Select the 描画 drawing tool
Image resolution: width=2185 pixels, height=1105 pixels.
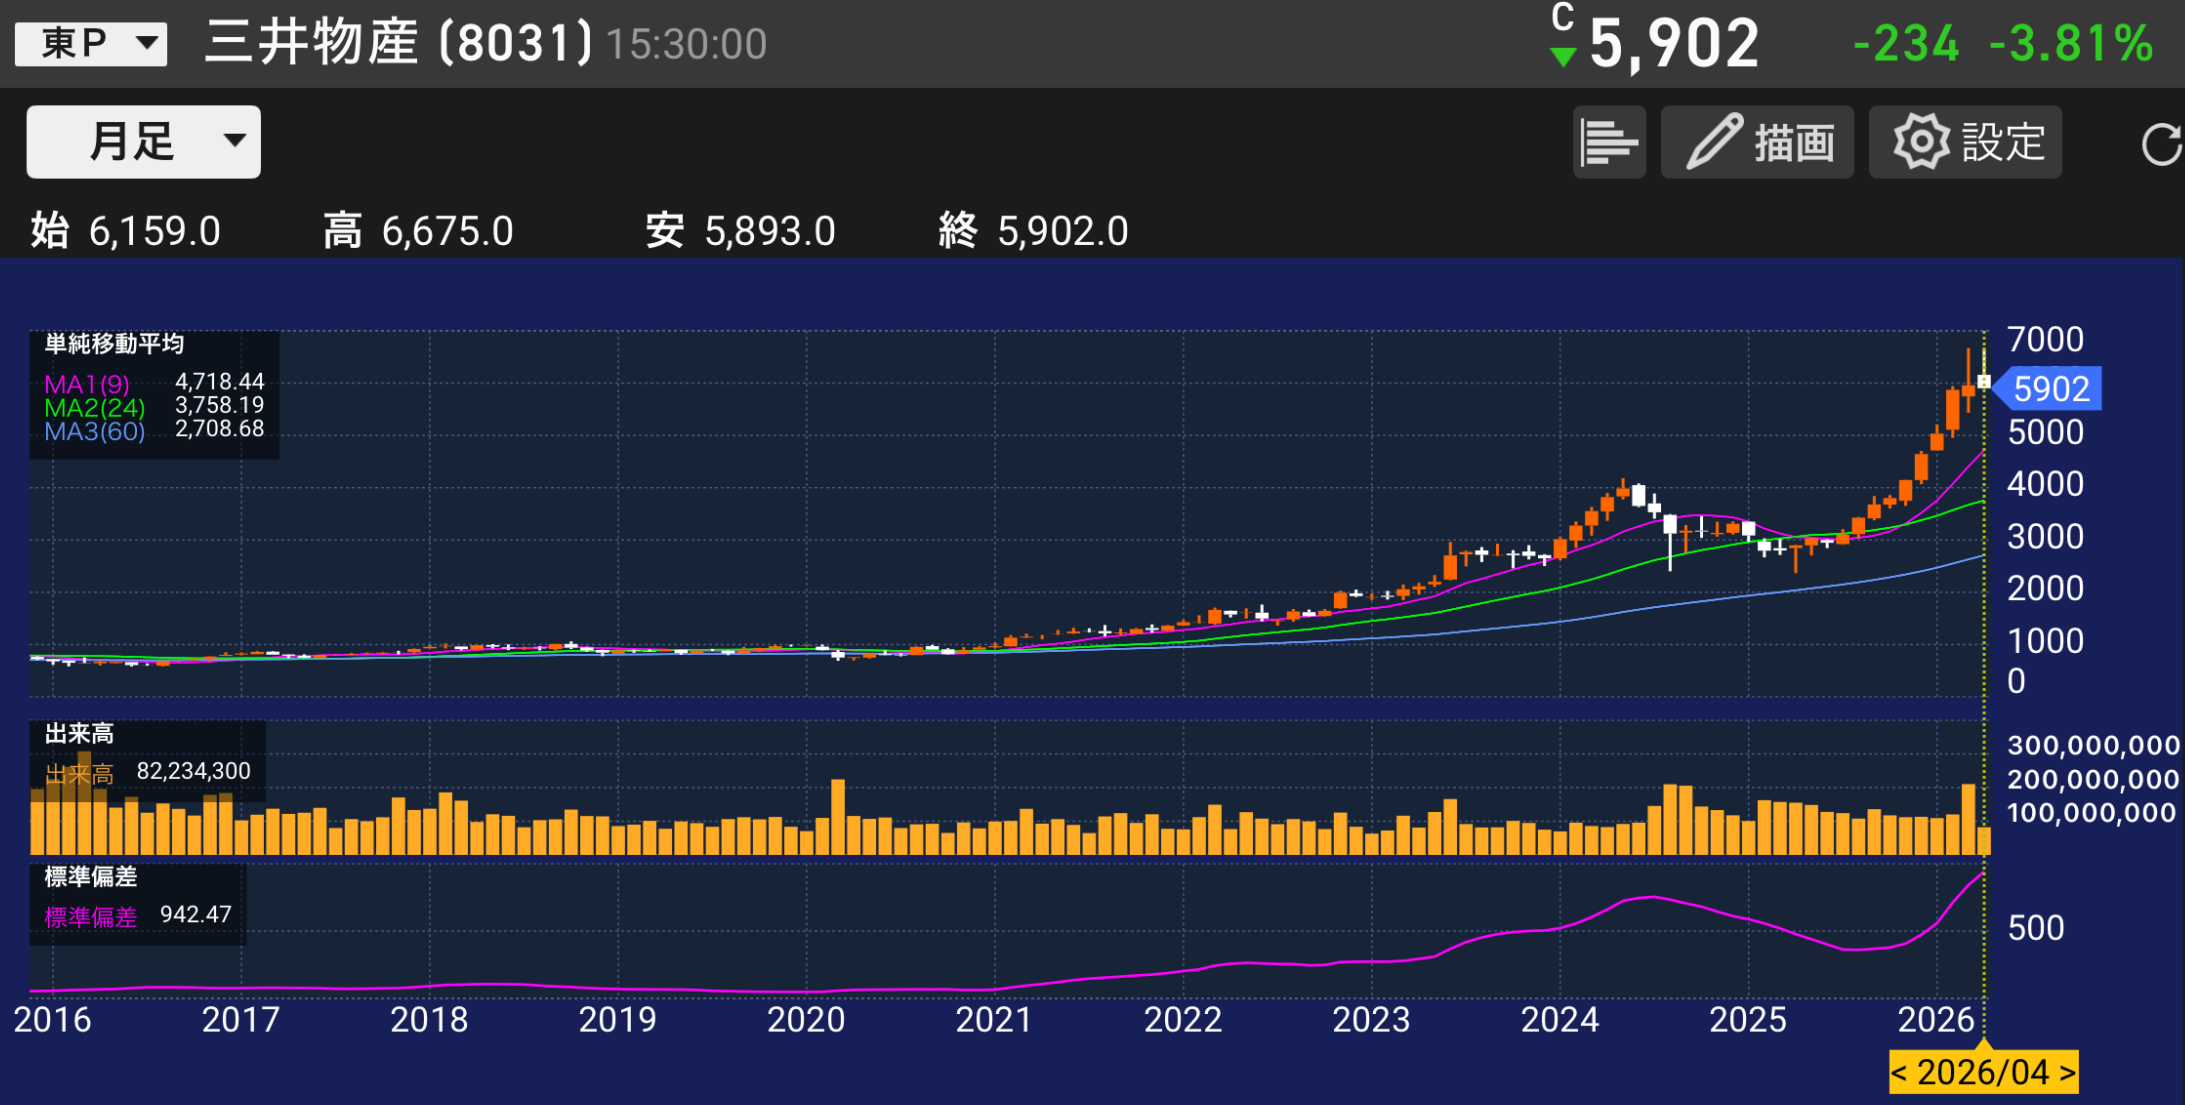[x=1757, y=141]
